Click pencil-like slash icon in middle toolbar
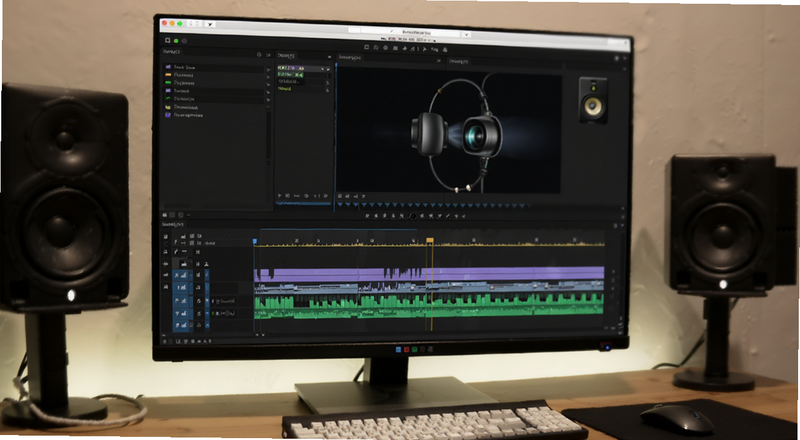The width and height of the screenshot is (800, 440). [447, 216]
